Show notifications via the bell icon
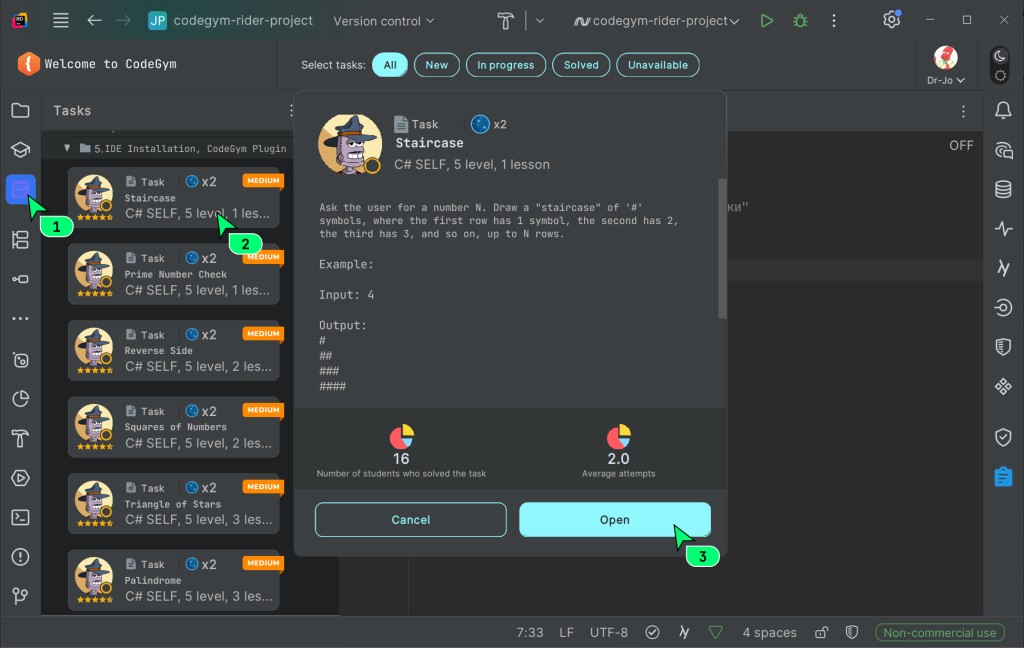 [x=1003, y=110]
